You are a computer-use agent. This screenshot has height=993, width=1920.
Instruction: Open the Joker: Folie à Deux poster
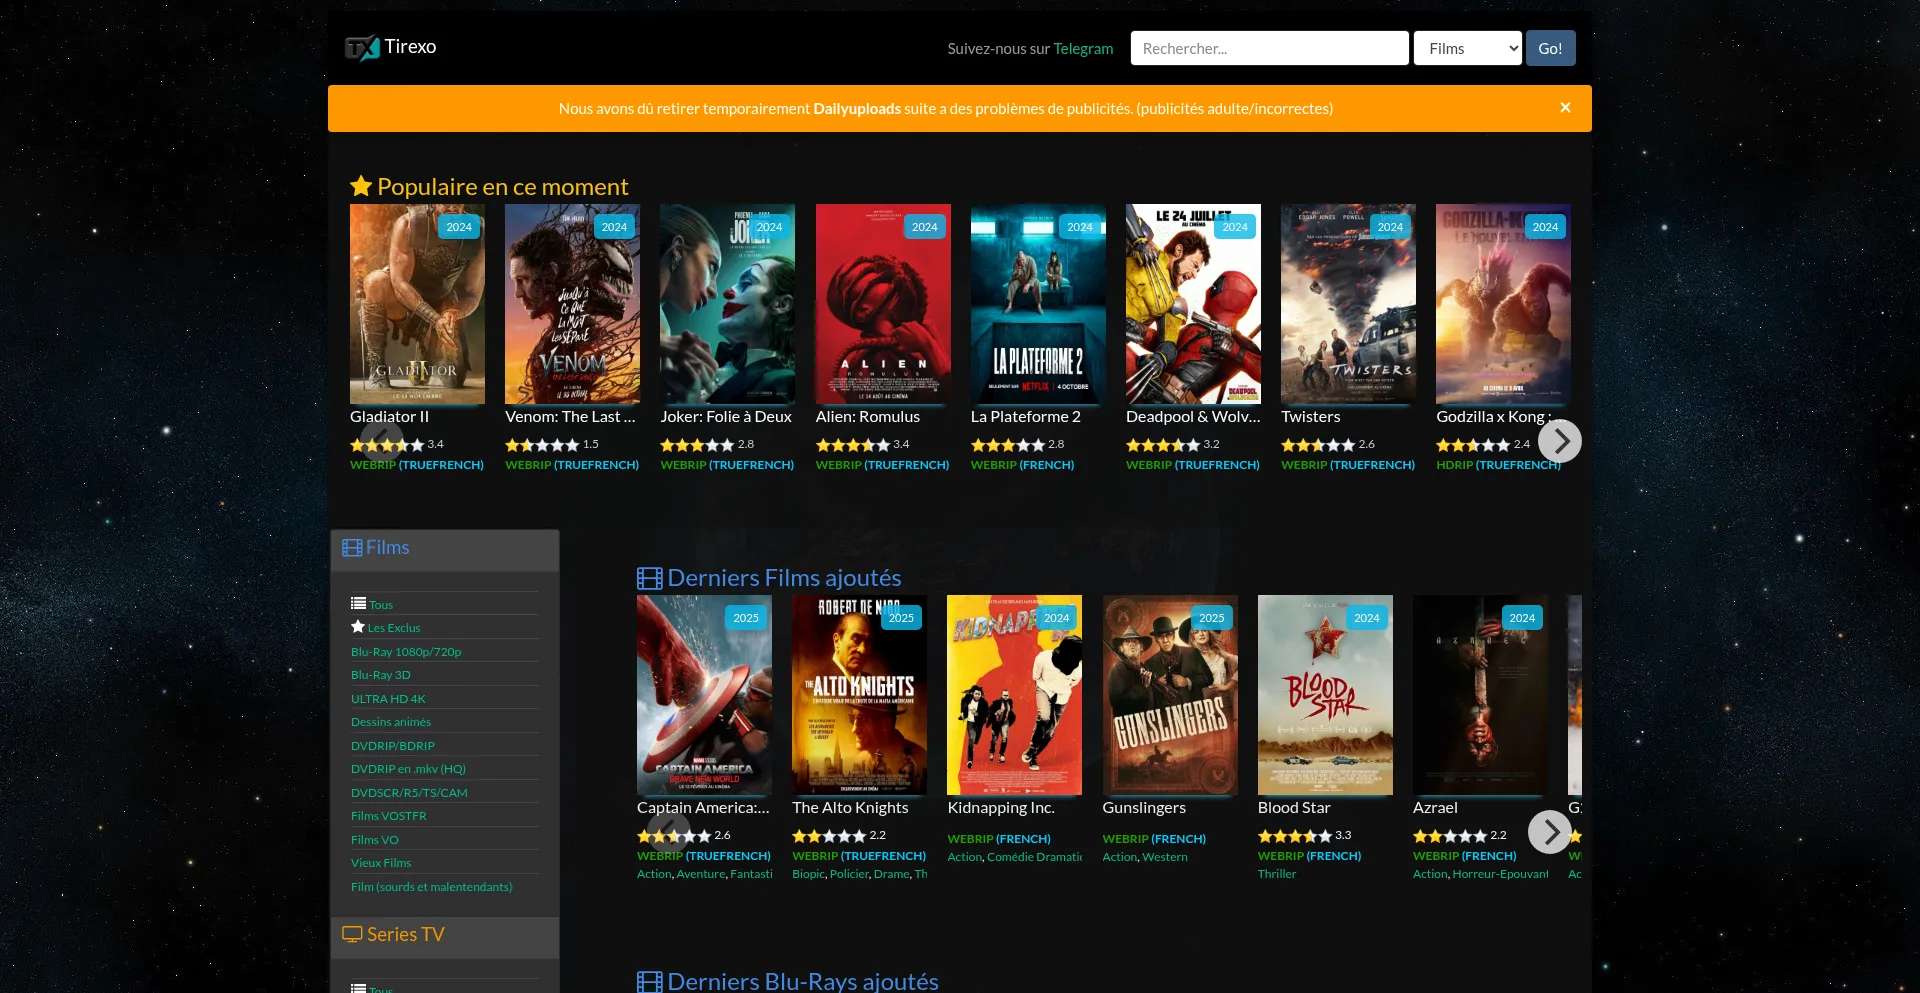[x=727, y=304]
